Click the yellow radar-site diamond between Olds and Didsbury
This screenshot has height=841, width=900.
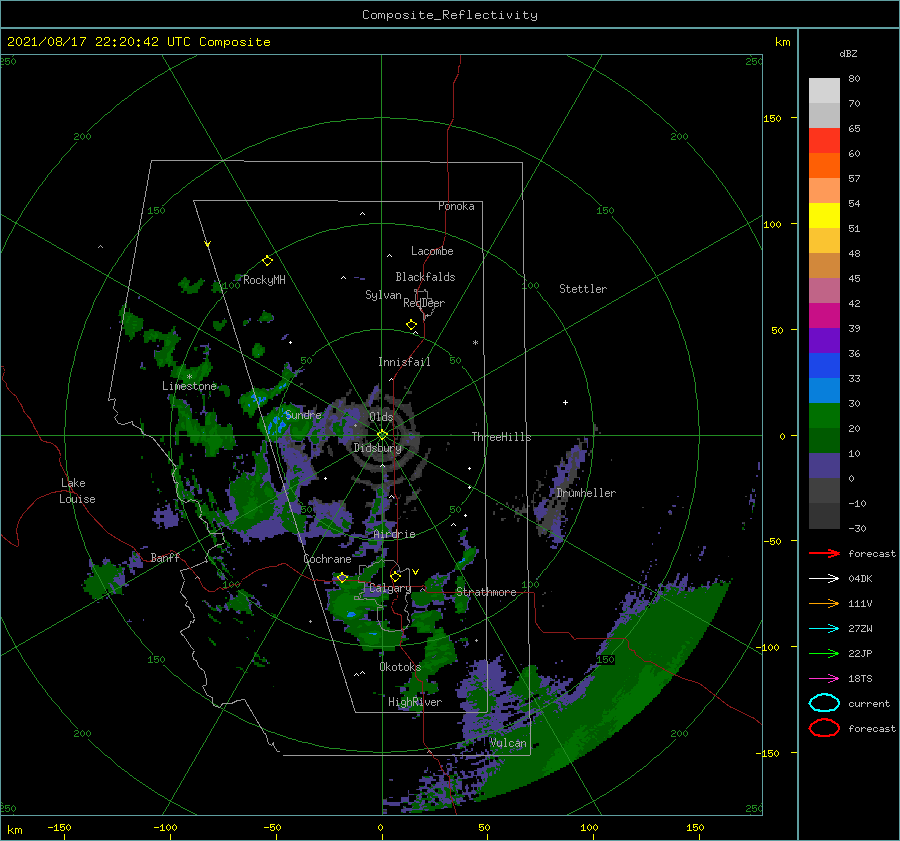(382, 435)
